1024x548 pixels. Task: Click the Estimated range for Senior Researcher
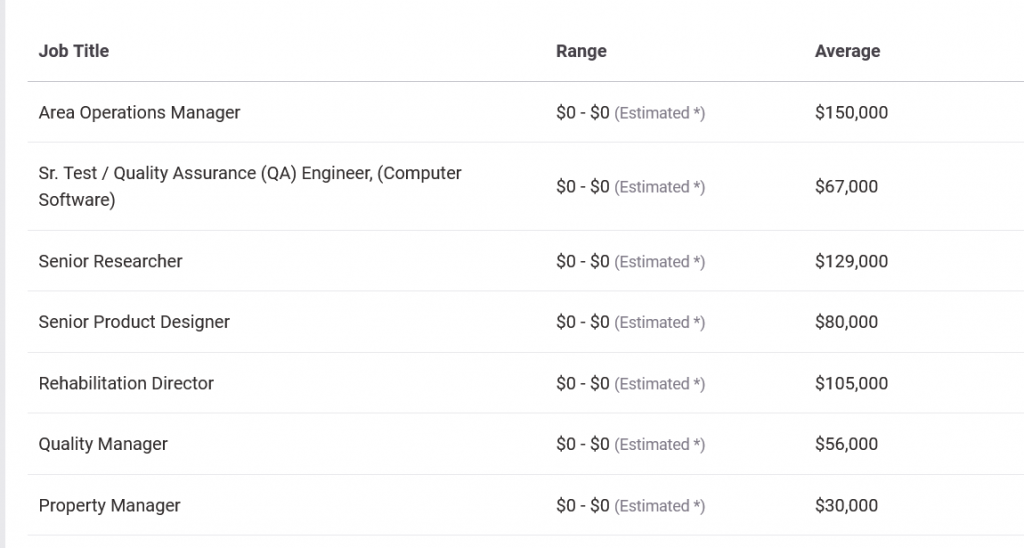630,261
